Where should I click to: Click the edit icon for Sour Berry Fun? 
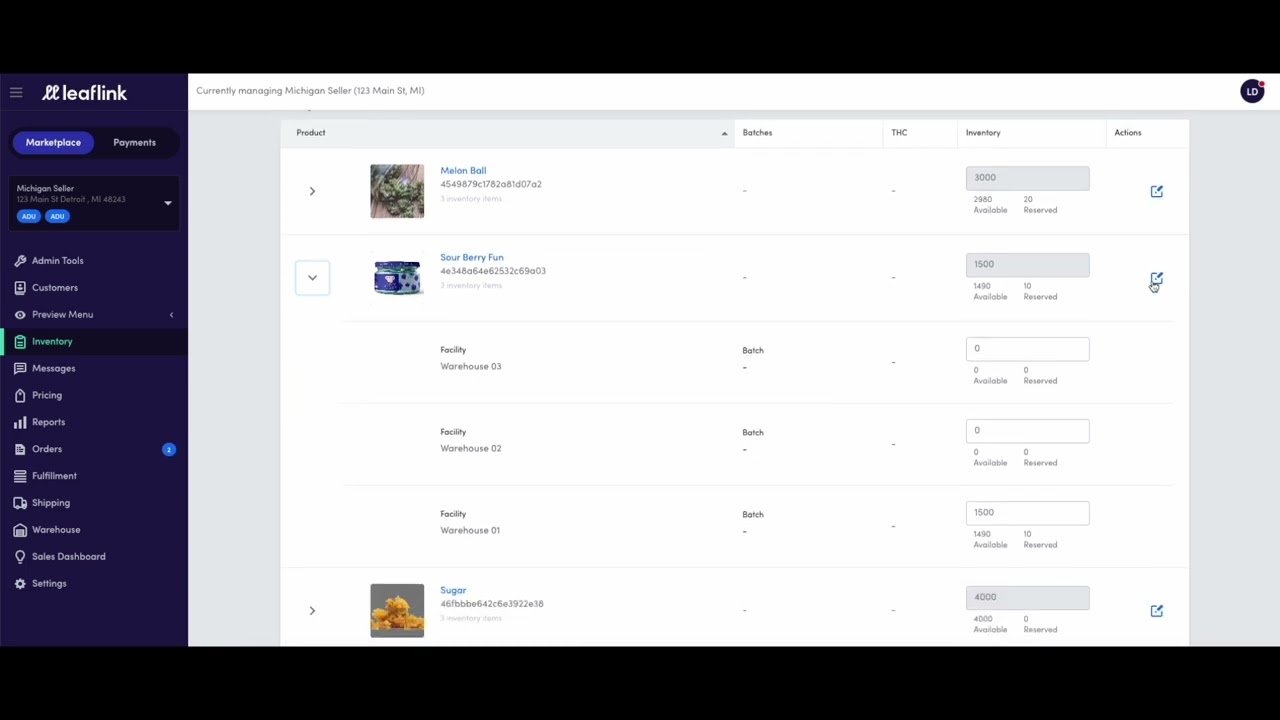pos(1156,278)
